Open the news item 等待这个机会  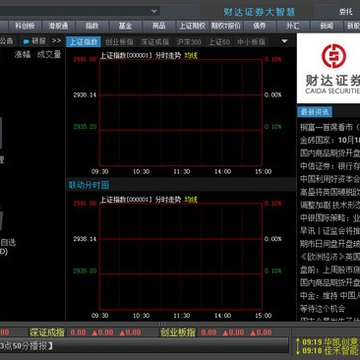coord(322,309)
